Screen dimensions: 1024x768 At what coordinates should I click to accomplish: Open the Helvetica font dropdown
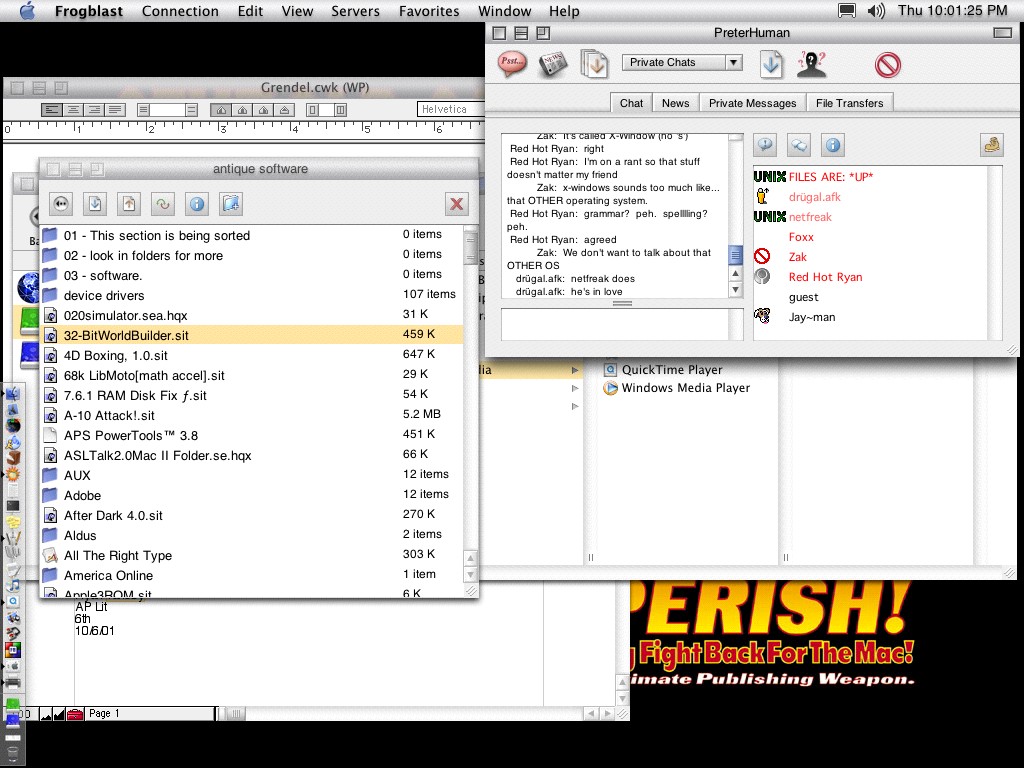pos(451,110)
